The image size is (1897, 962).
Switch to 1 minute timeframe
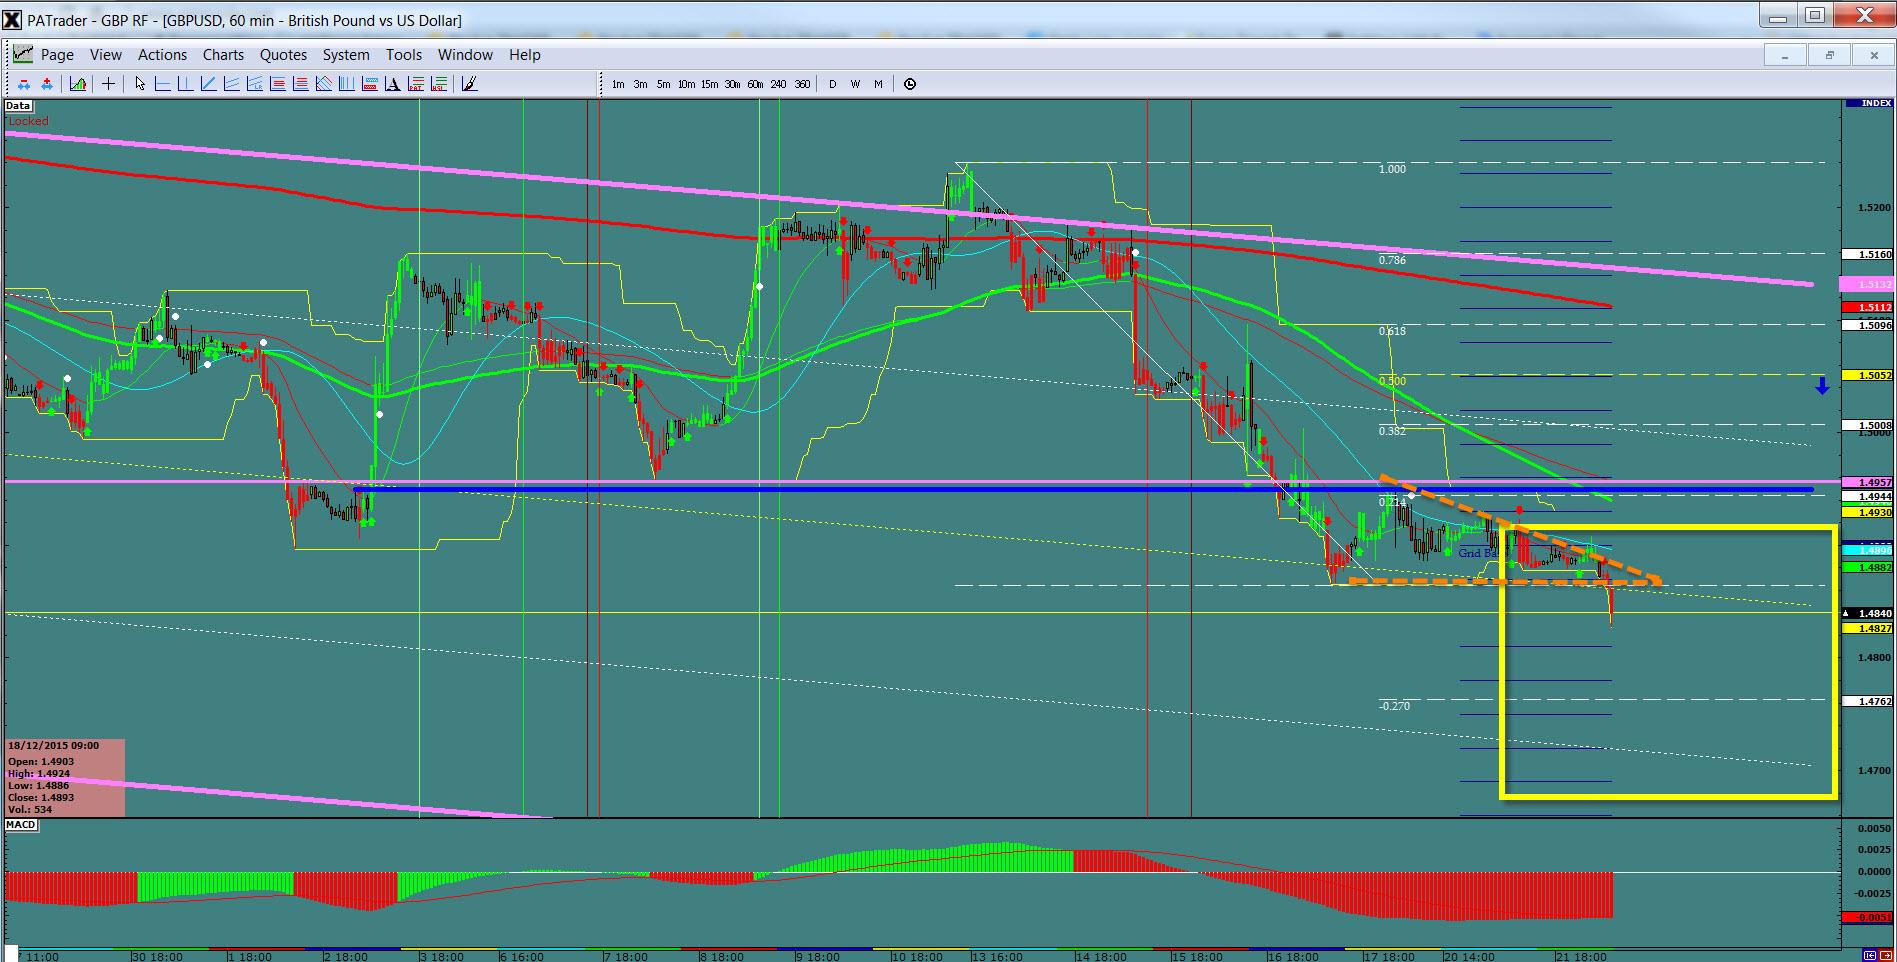(618, 84)
